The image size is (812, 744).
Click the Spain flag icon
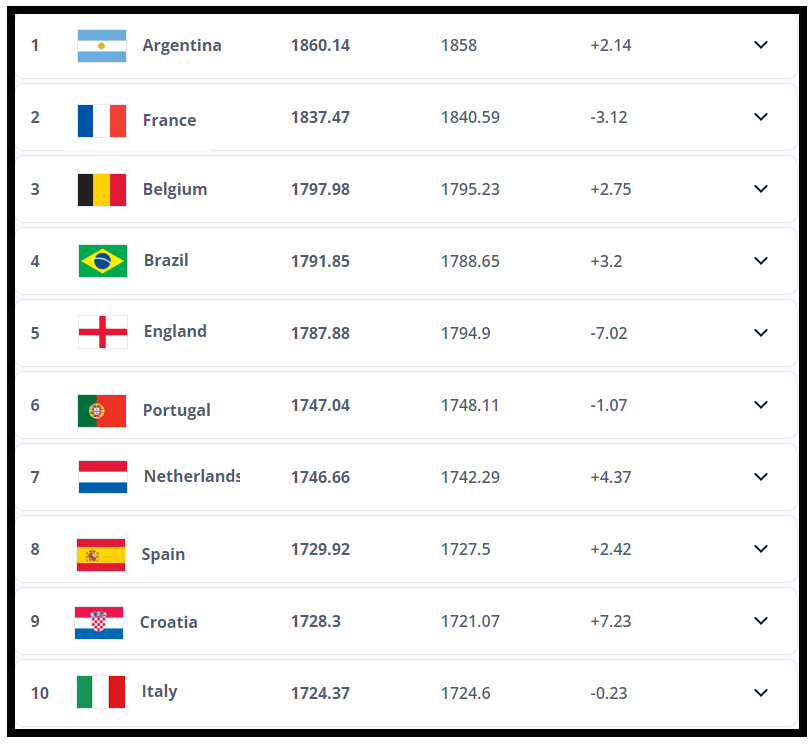pyautogui.click(x=101, y=554)
